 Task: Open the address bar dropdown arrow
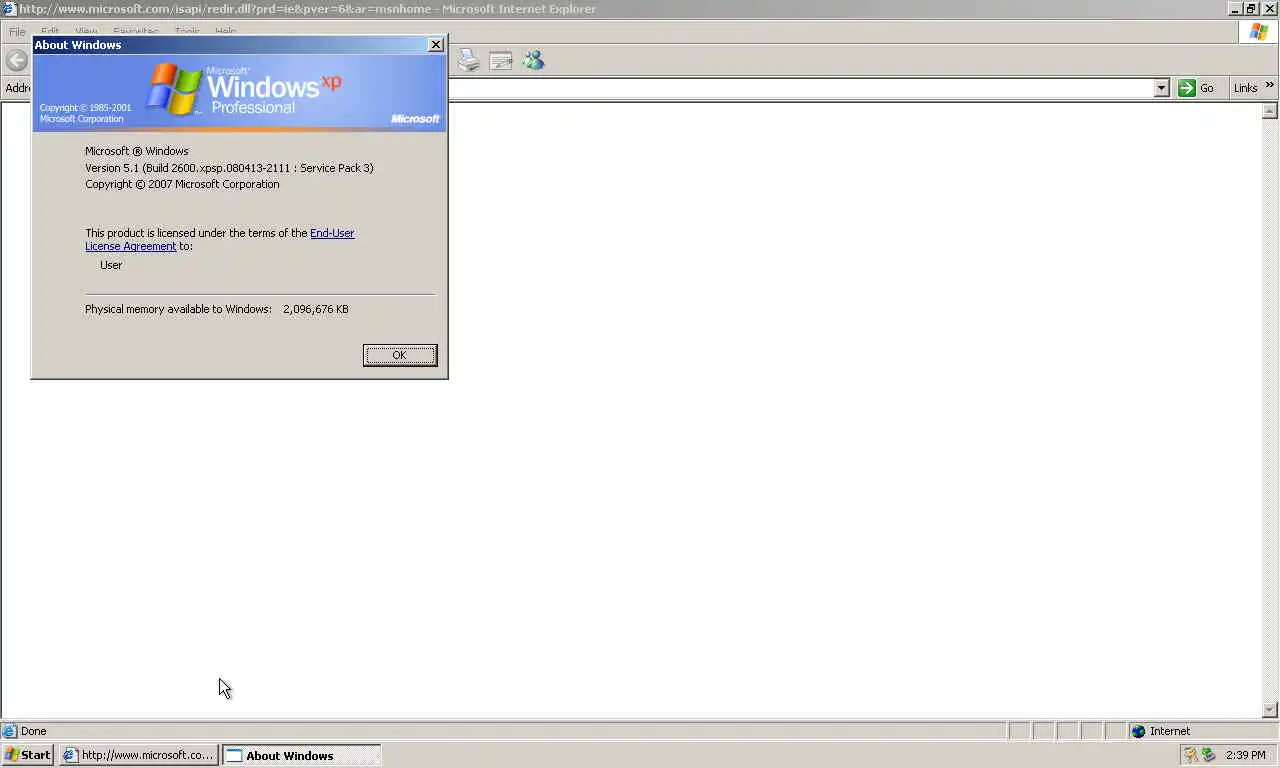tap(1161, 88)
